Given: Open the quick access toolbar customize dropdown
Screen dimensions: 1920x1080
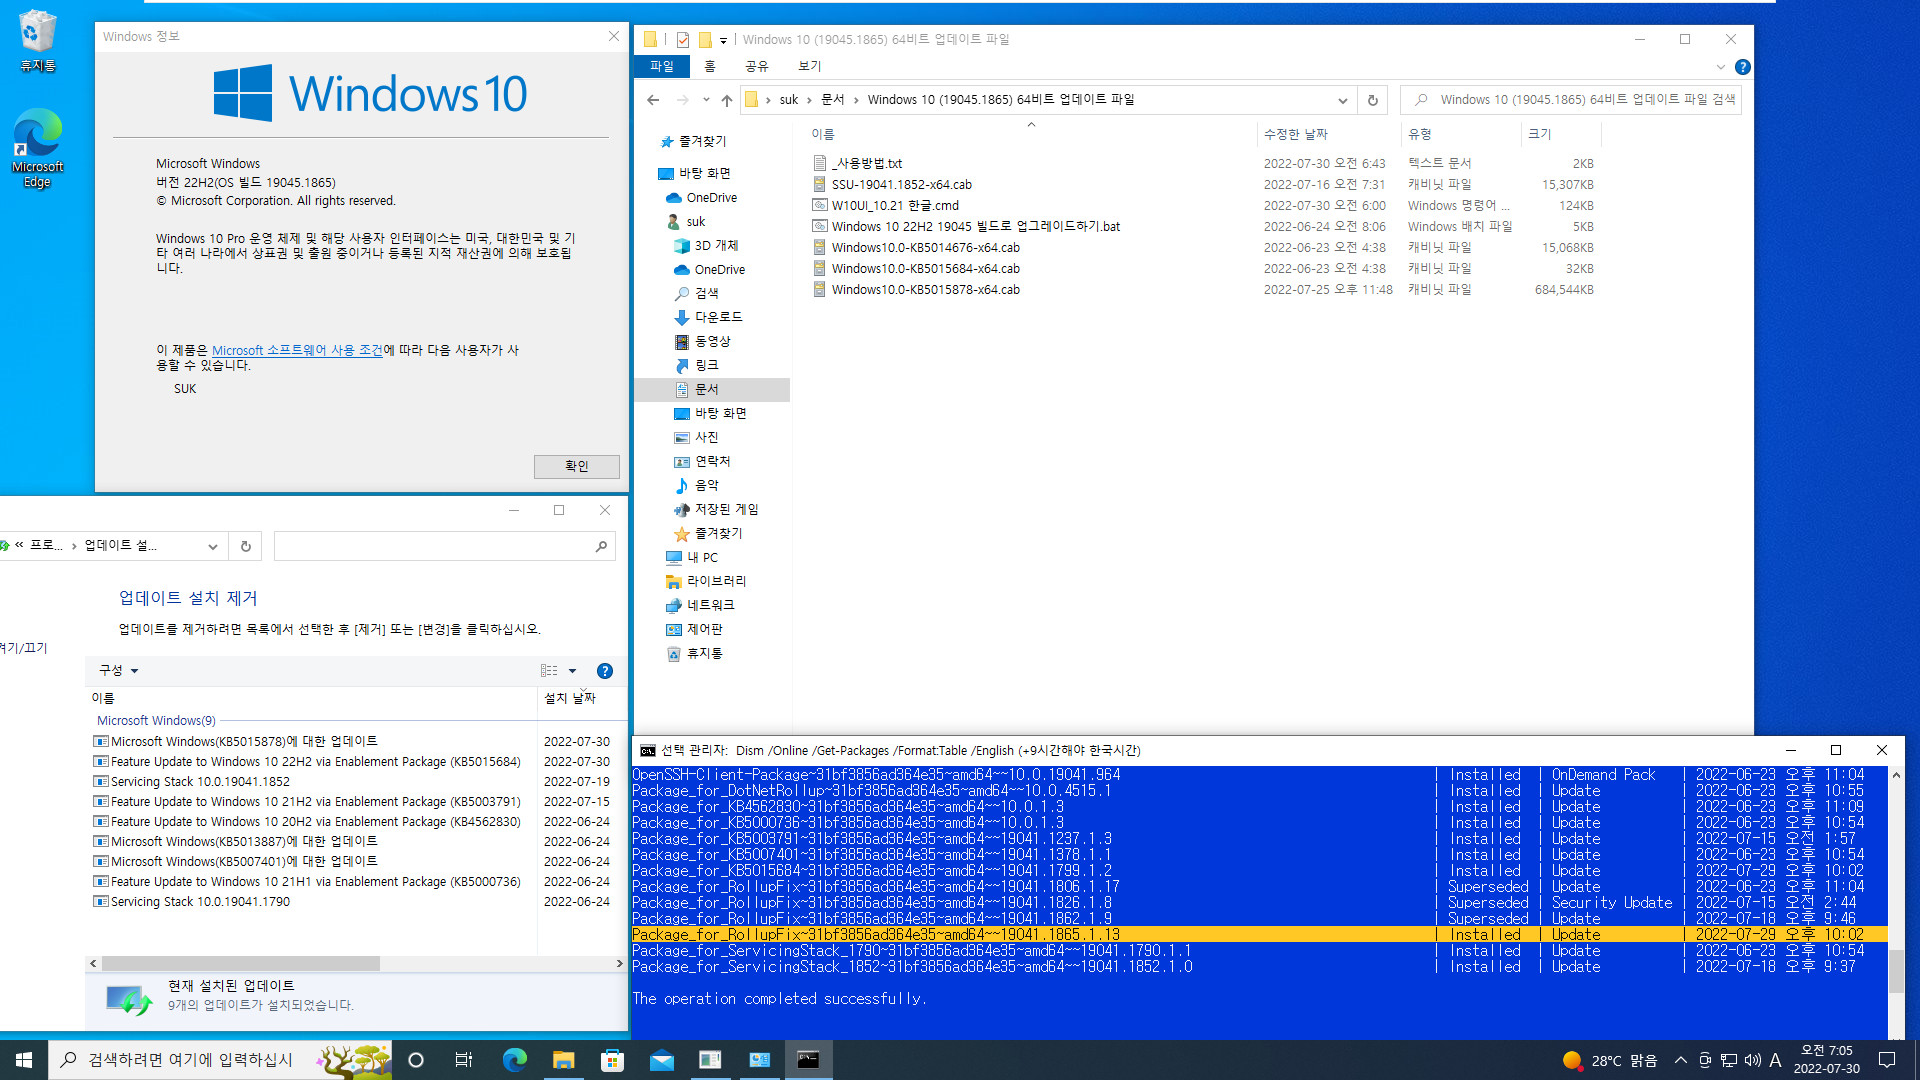Looking at the screenshot, I should (723, 40).
